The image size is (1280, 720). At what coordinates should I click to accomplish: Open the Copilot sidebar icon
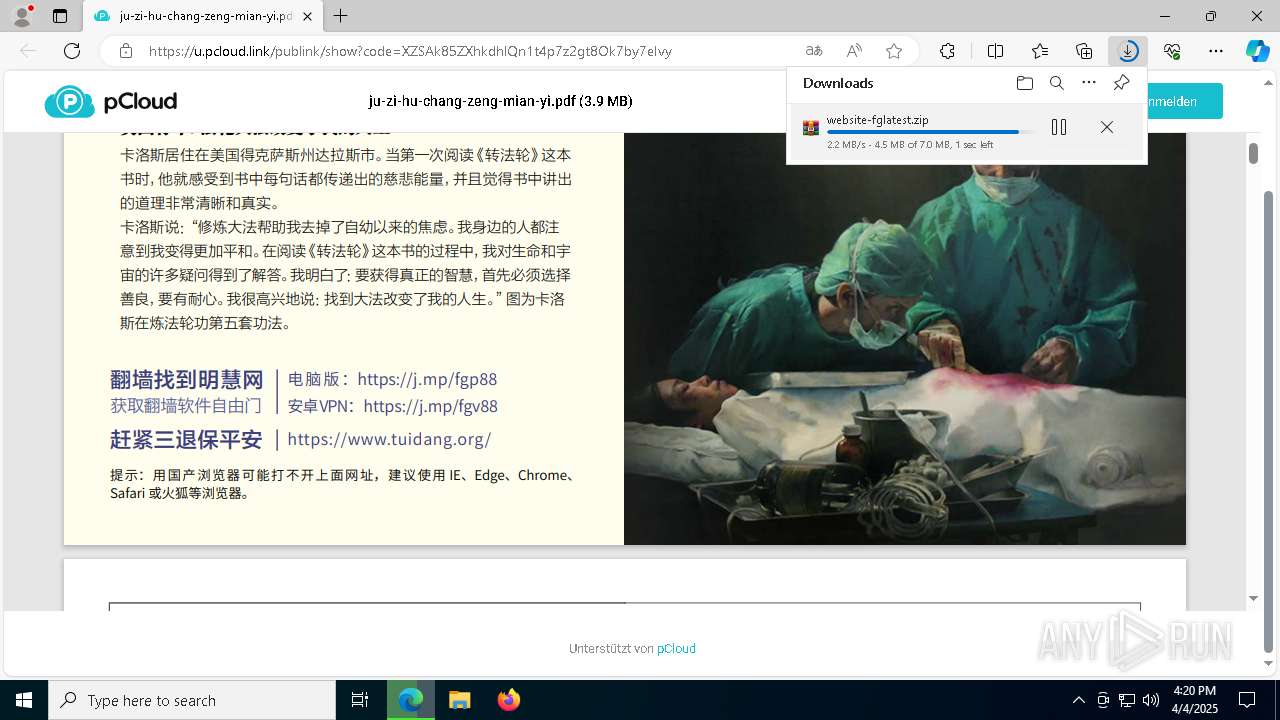point(1257,51)
